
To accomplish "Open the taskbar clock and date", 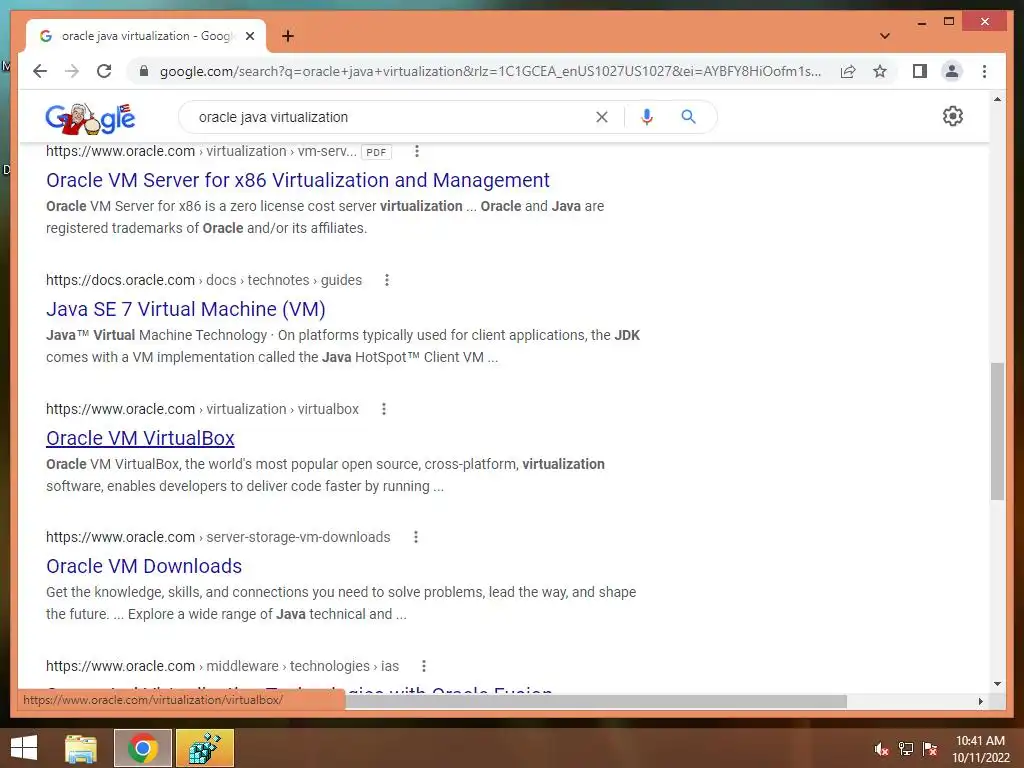I will point(980,749).
